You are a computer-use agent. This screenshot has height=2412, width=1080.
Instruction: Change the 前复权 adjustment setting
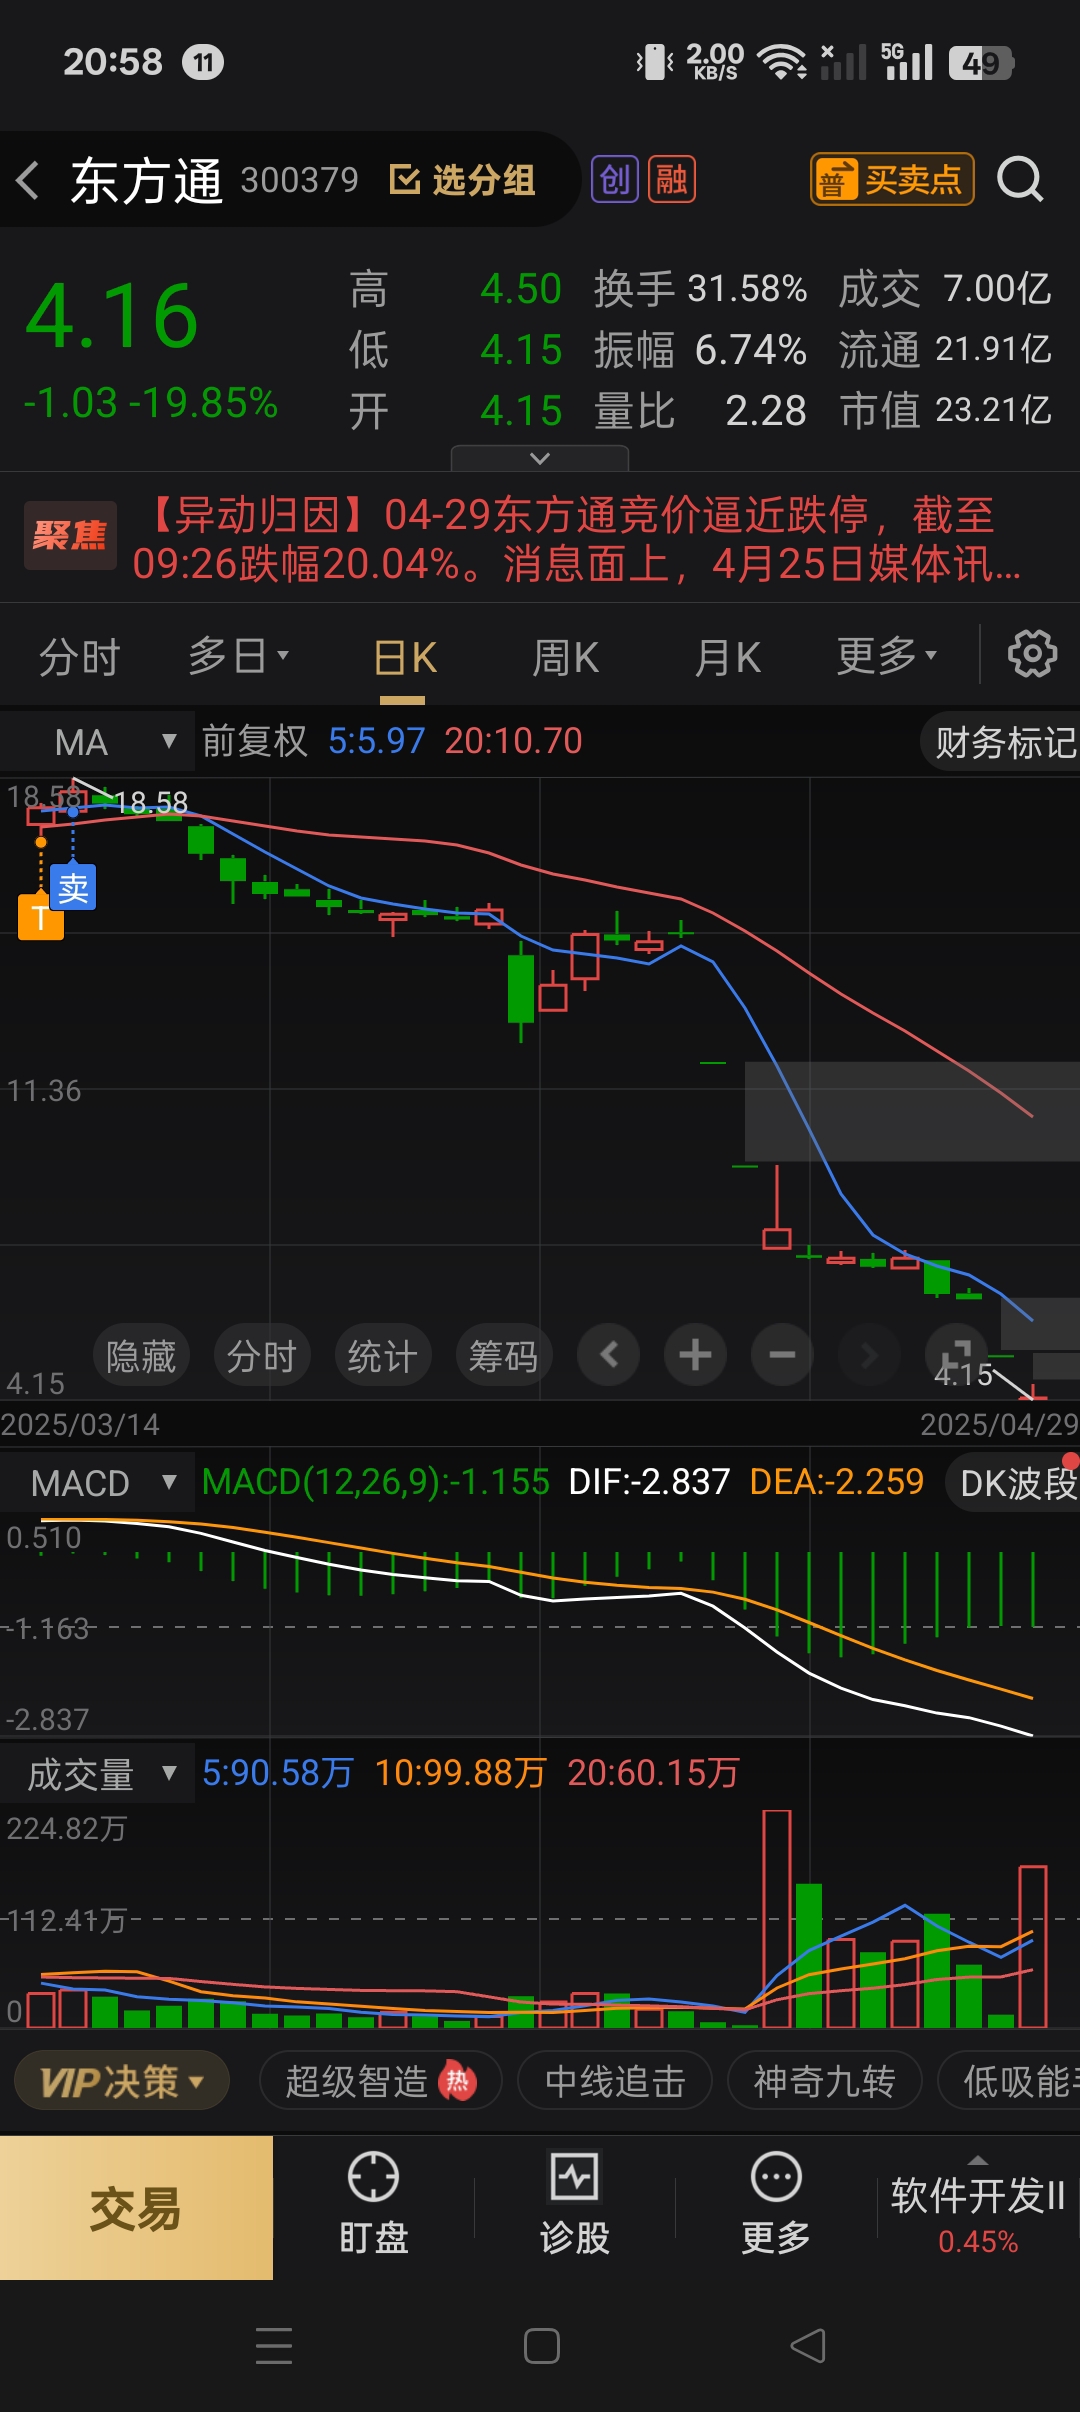click(254, 741)
